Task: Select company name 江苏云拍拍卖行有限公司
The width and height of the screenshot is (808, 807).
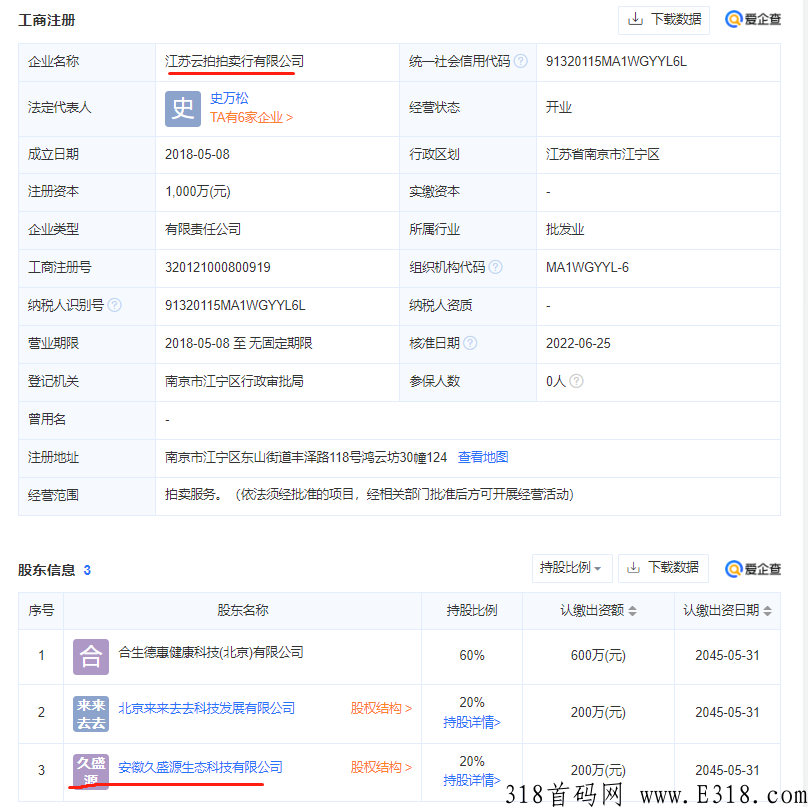Action: click(234, 61)
